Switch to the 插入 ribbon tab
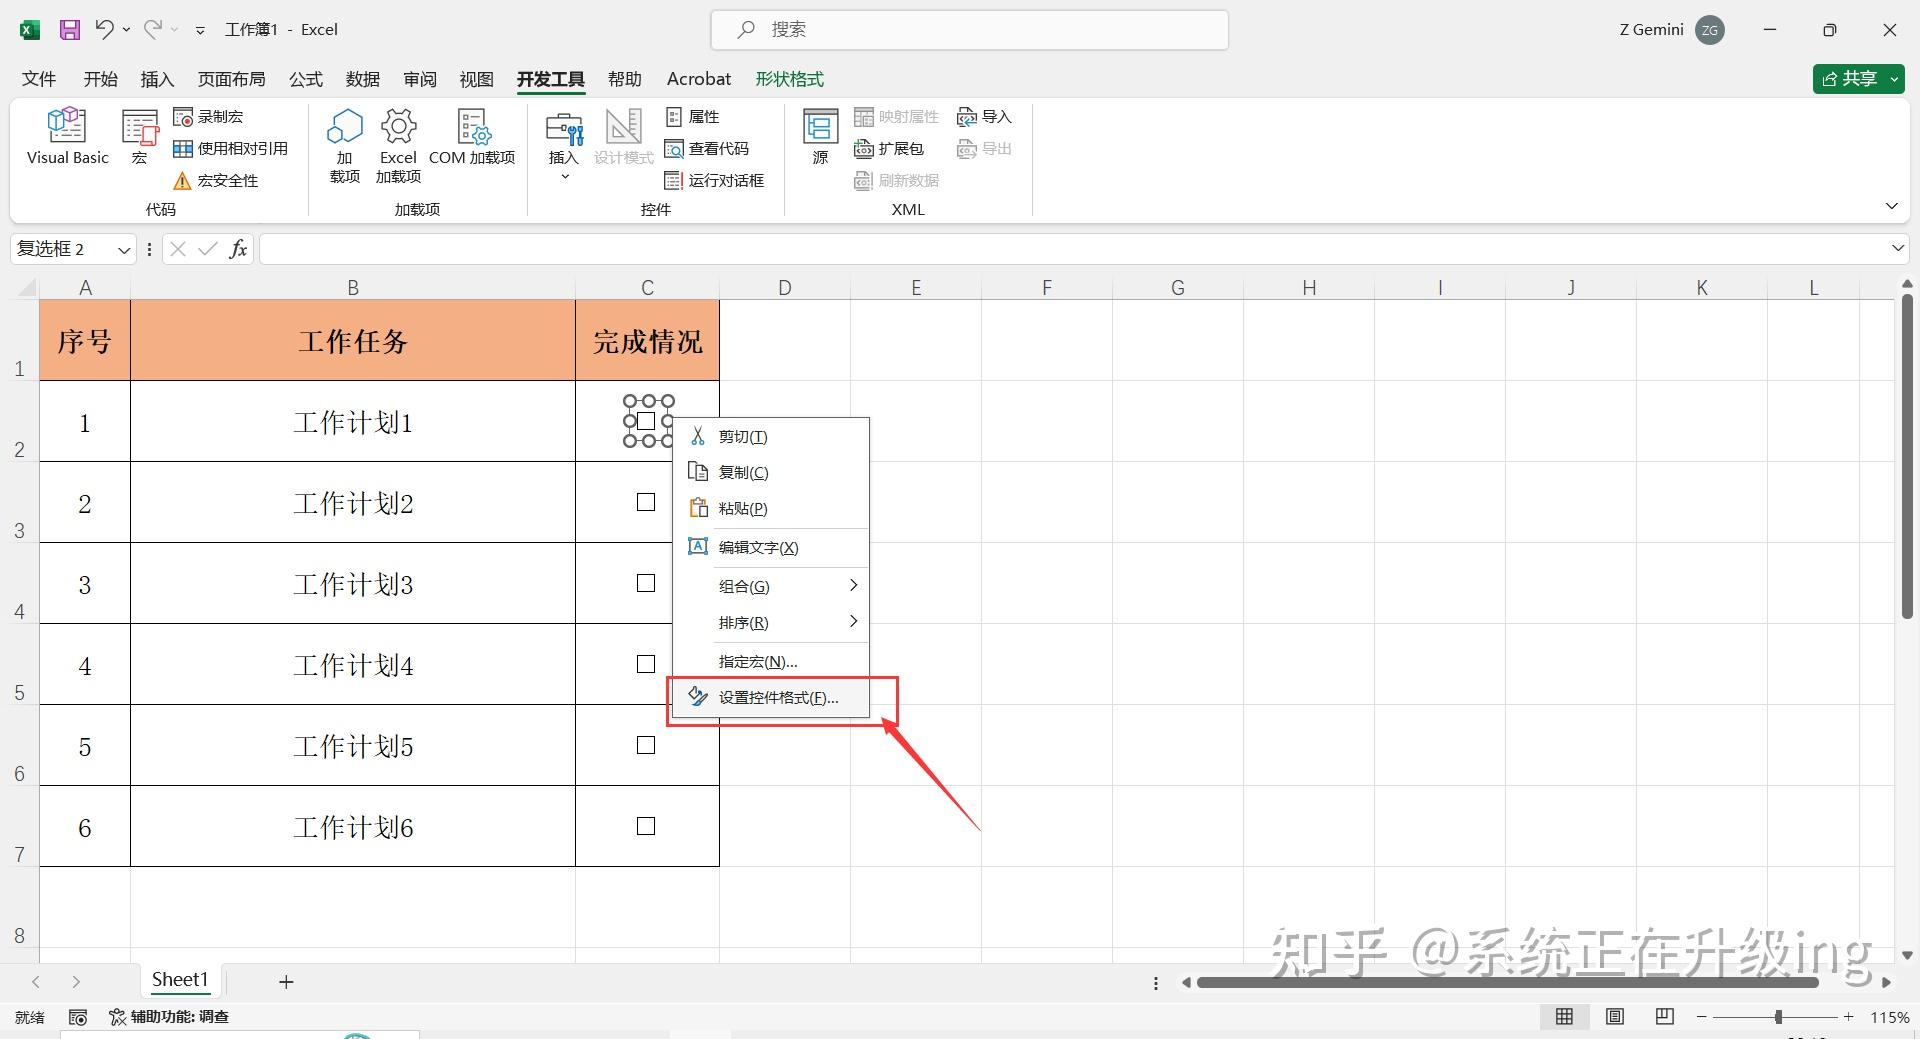This screenshot has width=1920, height=1039. [x=158, y=79]
